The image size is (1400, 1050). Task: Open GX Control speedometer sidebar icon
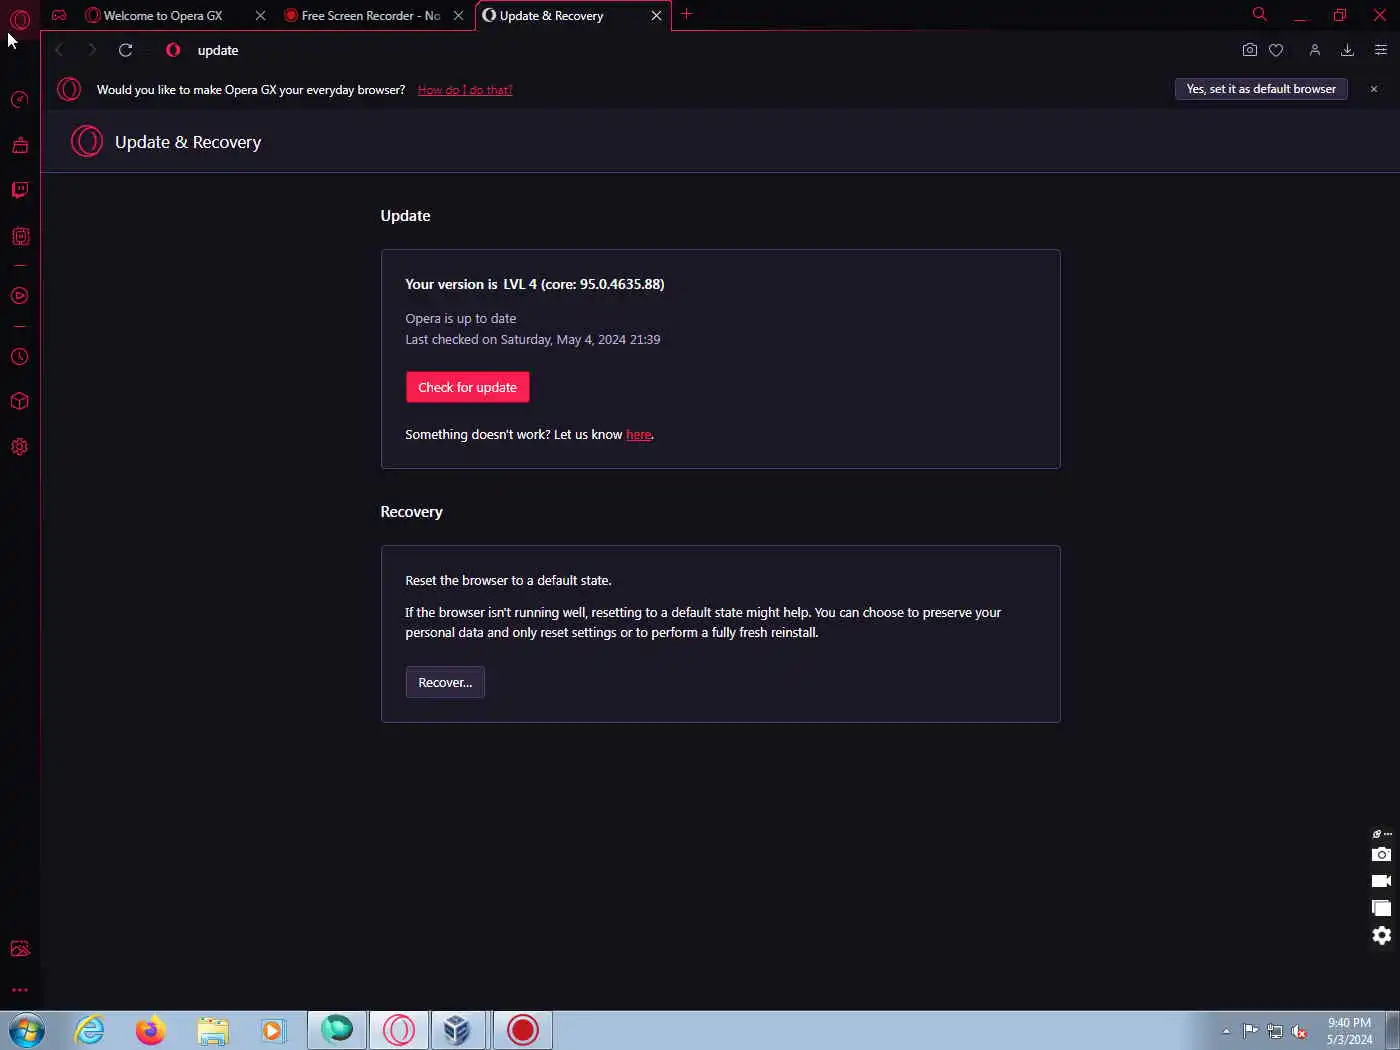[20, 99]
